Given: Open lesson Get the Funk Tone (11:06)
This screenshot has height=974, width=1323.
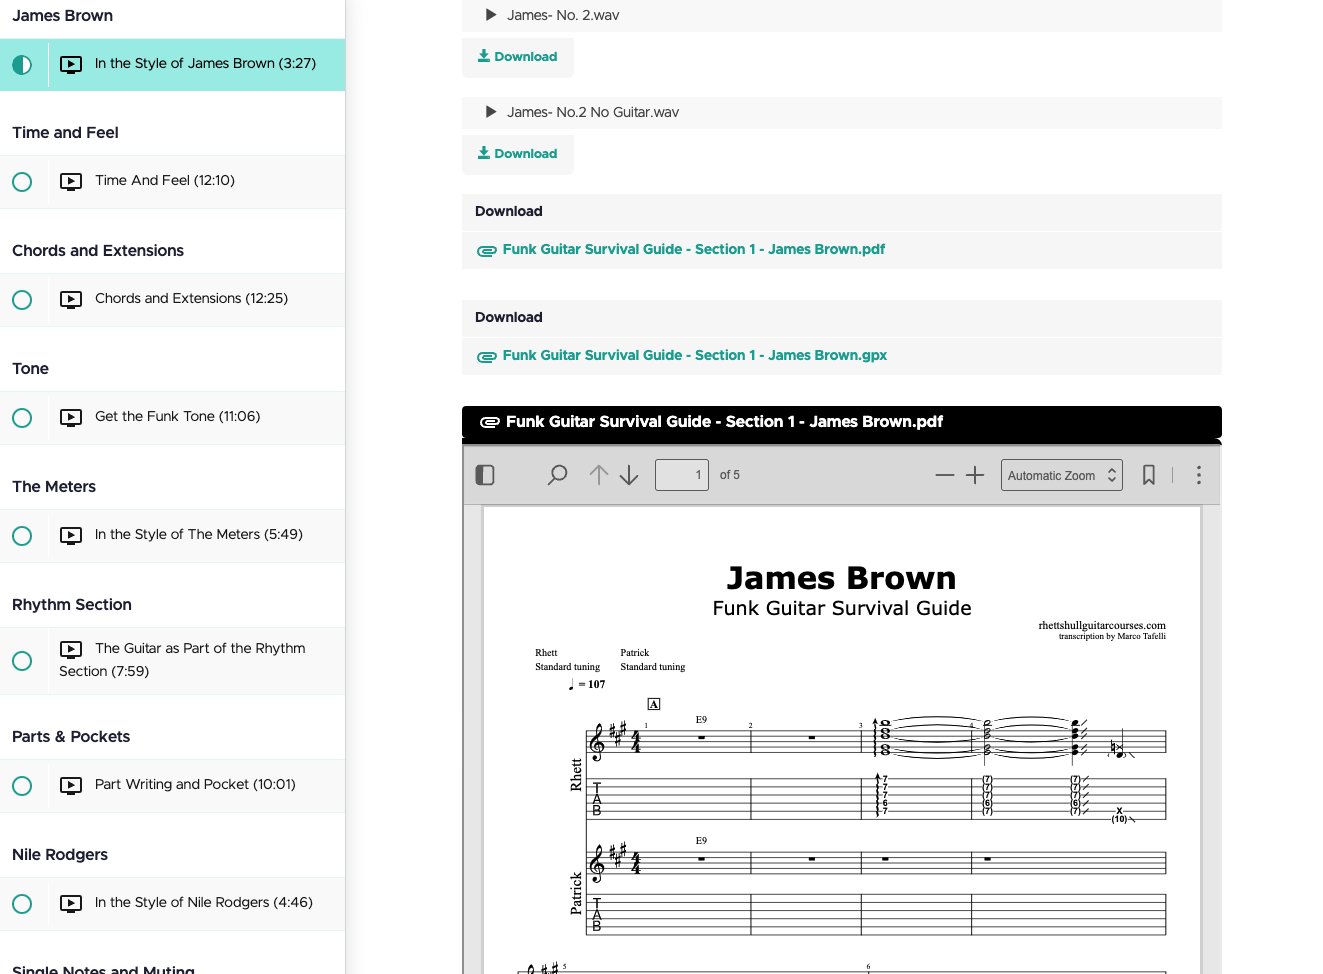Looking at the screenshot, I should point(177,416).
